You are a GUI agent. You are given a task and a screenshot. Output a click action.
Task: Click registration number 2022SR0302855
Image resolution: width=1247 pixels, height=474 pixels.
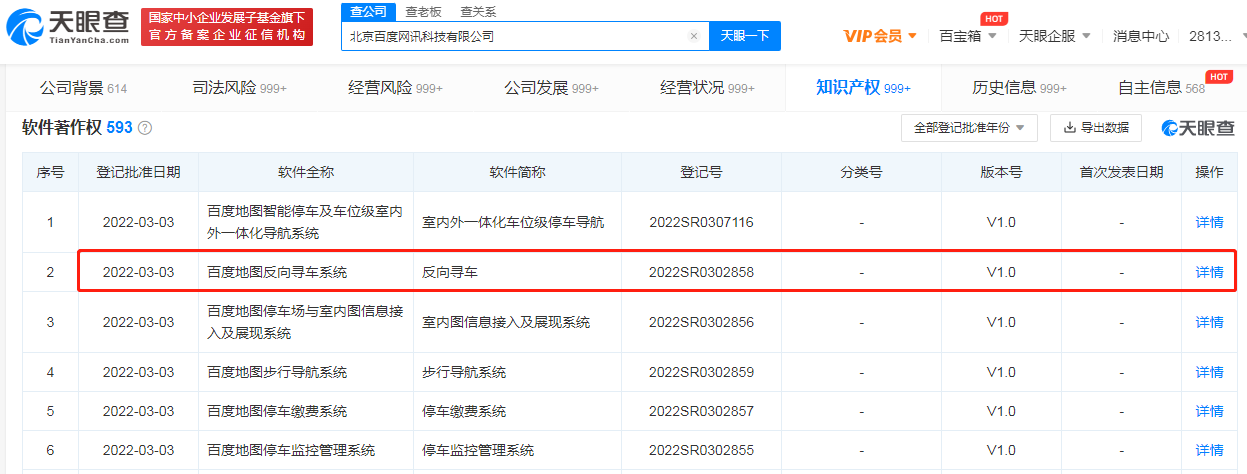[x=701, y=450]
